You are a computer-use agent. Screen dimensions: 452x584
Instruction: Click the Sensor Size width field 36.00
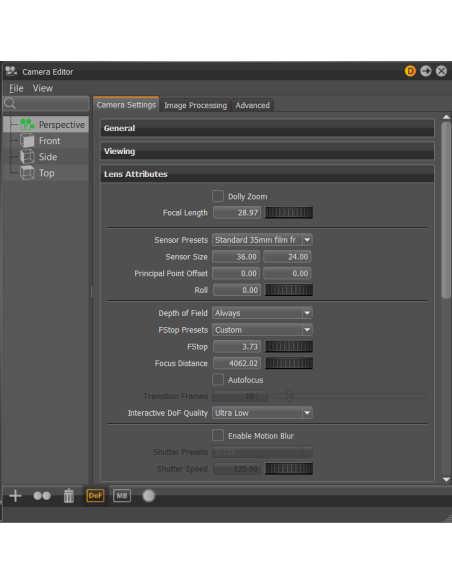click(x=236, y=257)
